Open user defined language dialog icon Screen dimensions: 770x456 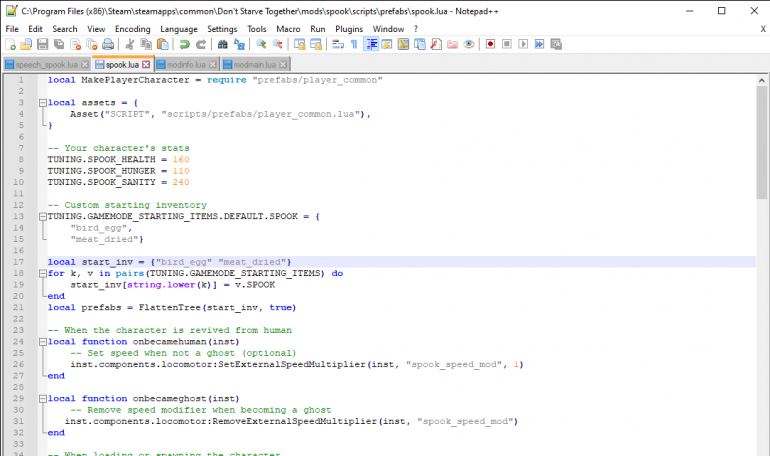tap(387, 45)
